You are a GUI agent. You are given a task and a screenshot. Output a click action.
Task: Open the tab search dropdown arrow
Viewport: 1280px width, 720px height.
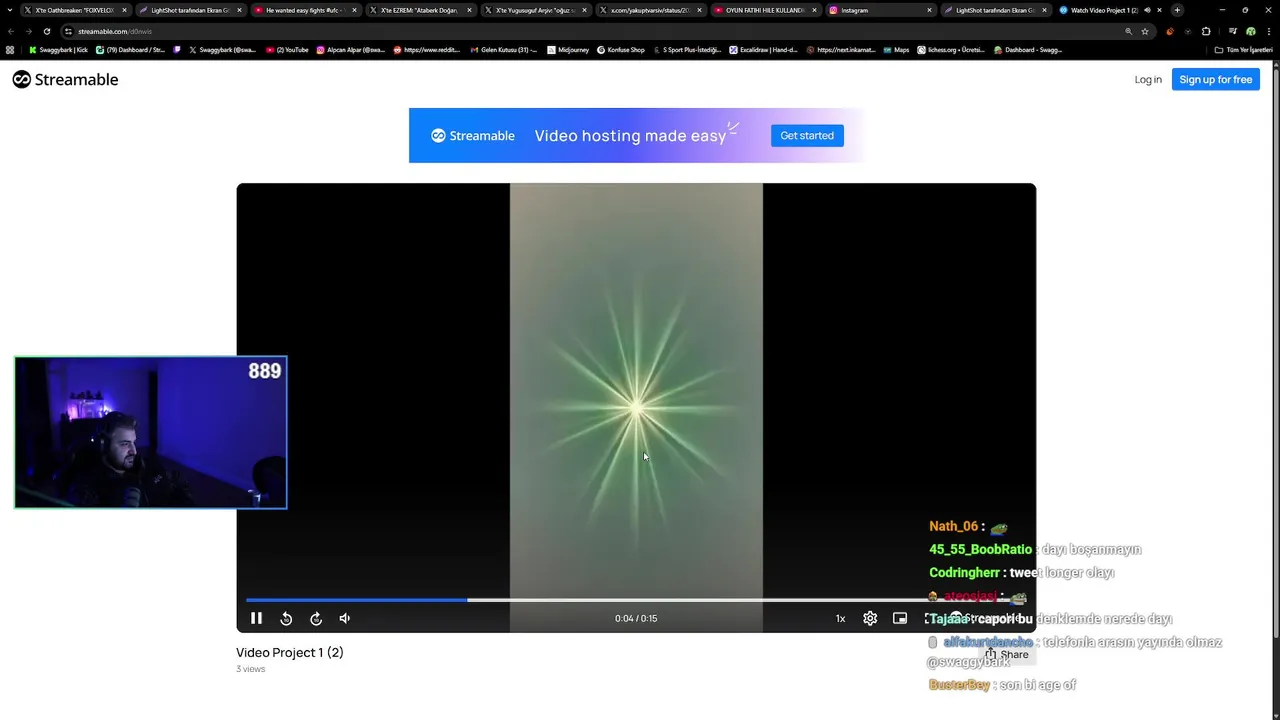click(9, 10)
